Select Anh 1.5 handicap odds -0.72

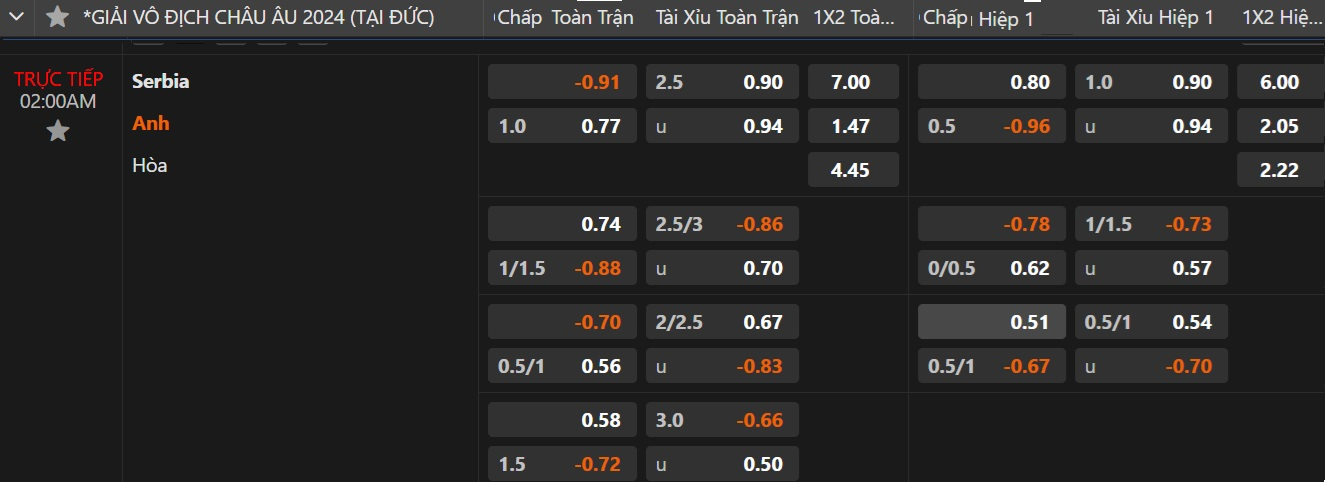[562, 464]
